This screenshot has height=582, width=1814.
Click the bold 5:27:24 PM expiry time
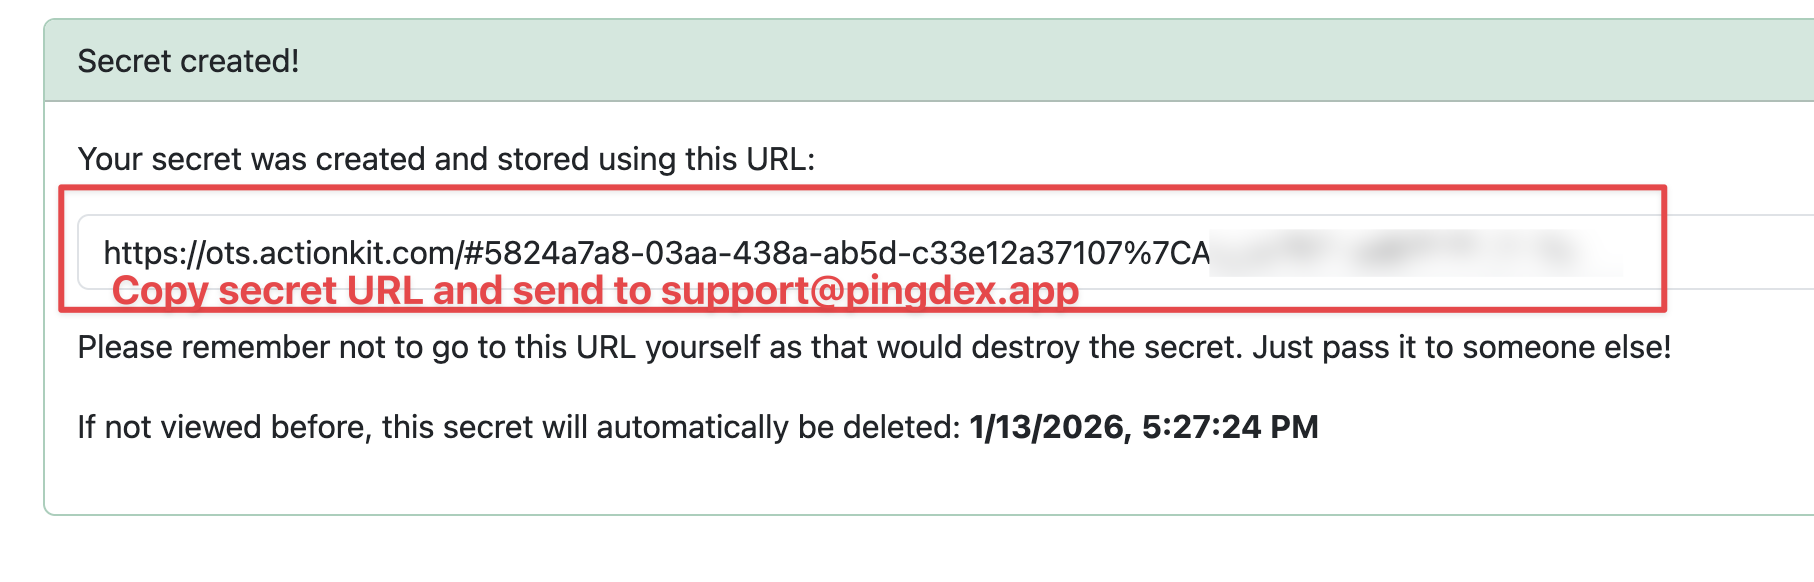point(1230,427)
